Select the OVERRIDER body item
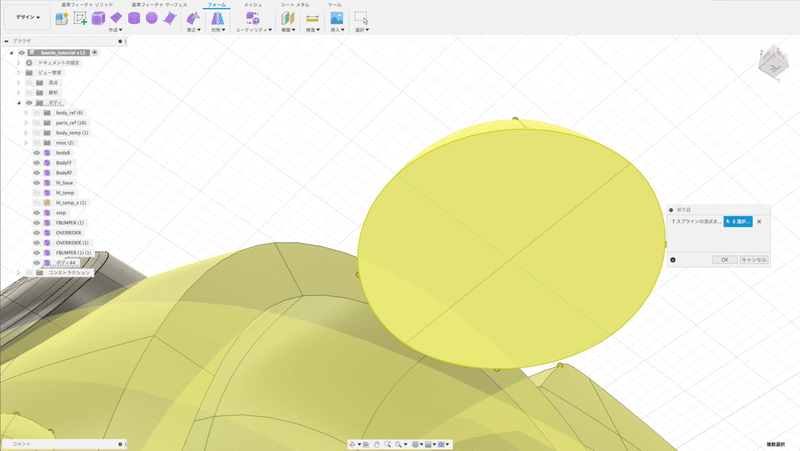 tap(68, 233)
